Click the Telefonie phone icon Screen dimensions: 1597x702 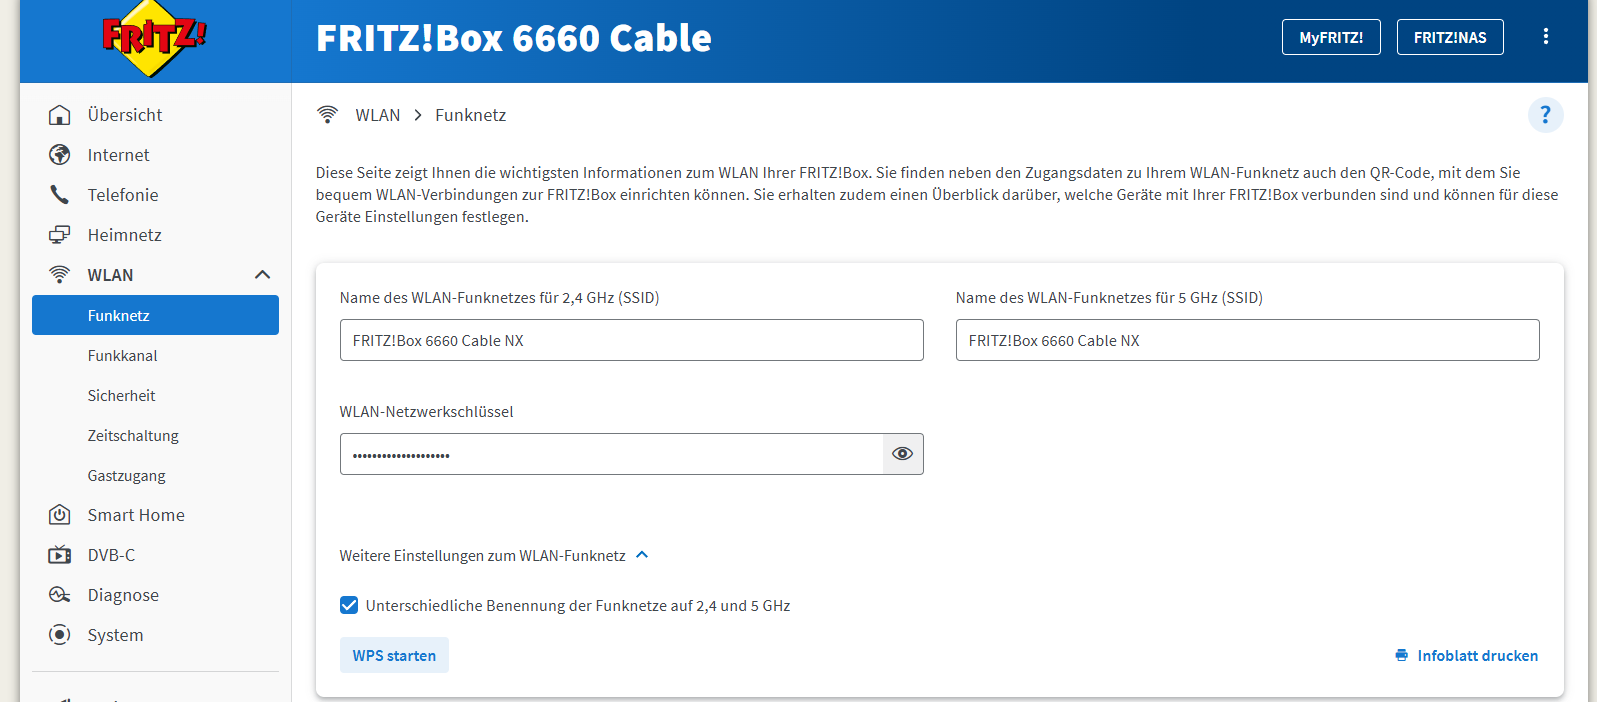[60, 195]
